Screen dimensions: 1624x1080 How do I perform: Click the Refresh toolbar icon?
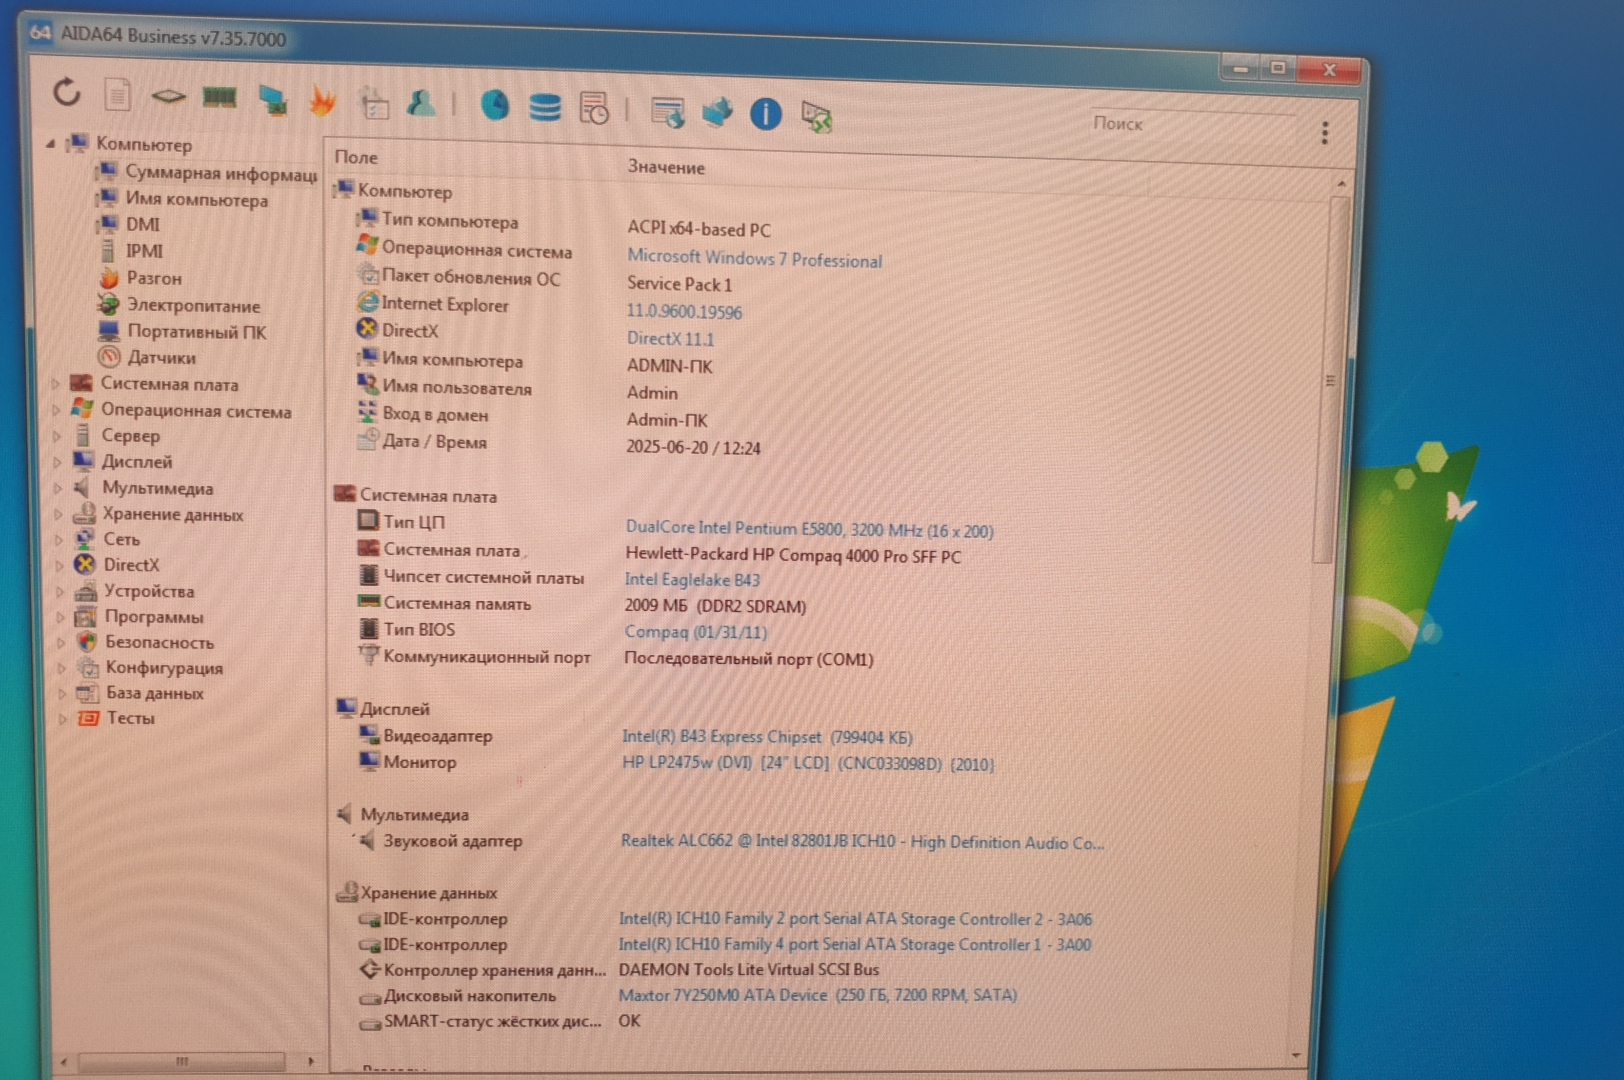coord(67,92)
